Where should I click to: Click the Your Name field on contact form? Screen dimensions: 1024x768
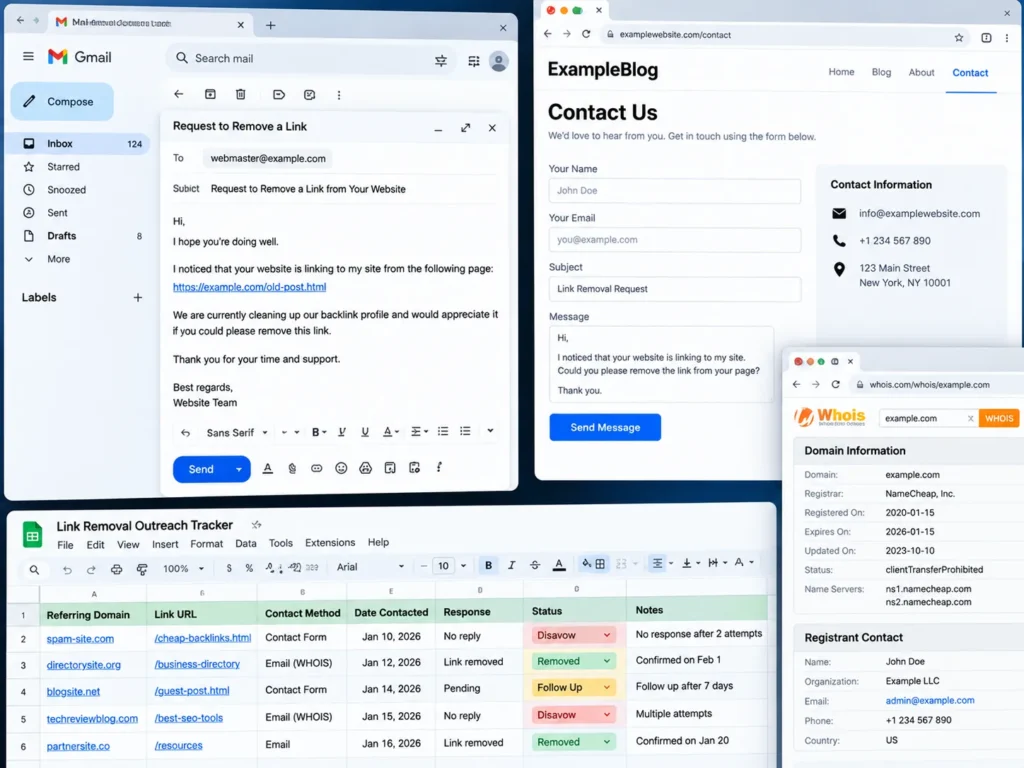pyautogui.click(x=675, y=191)
